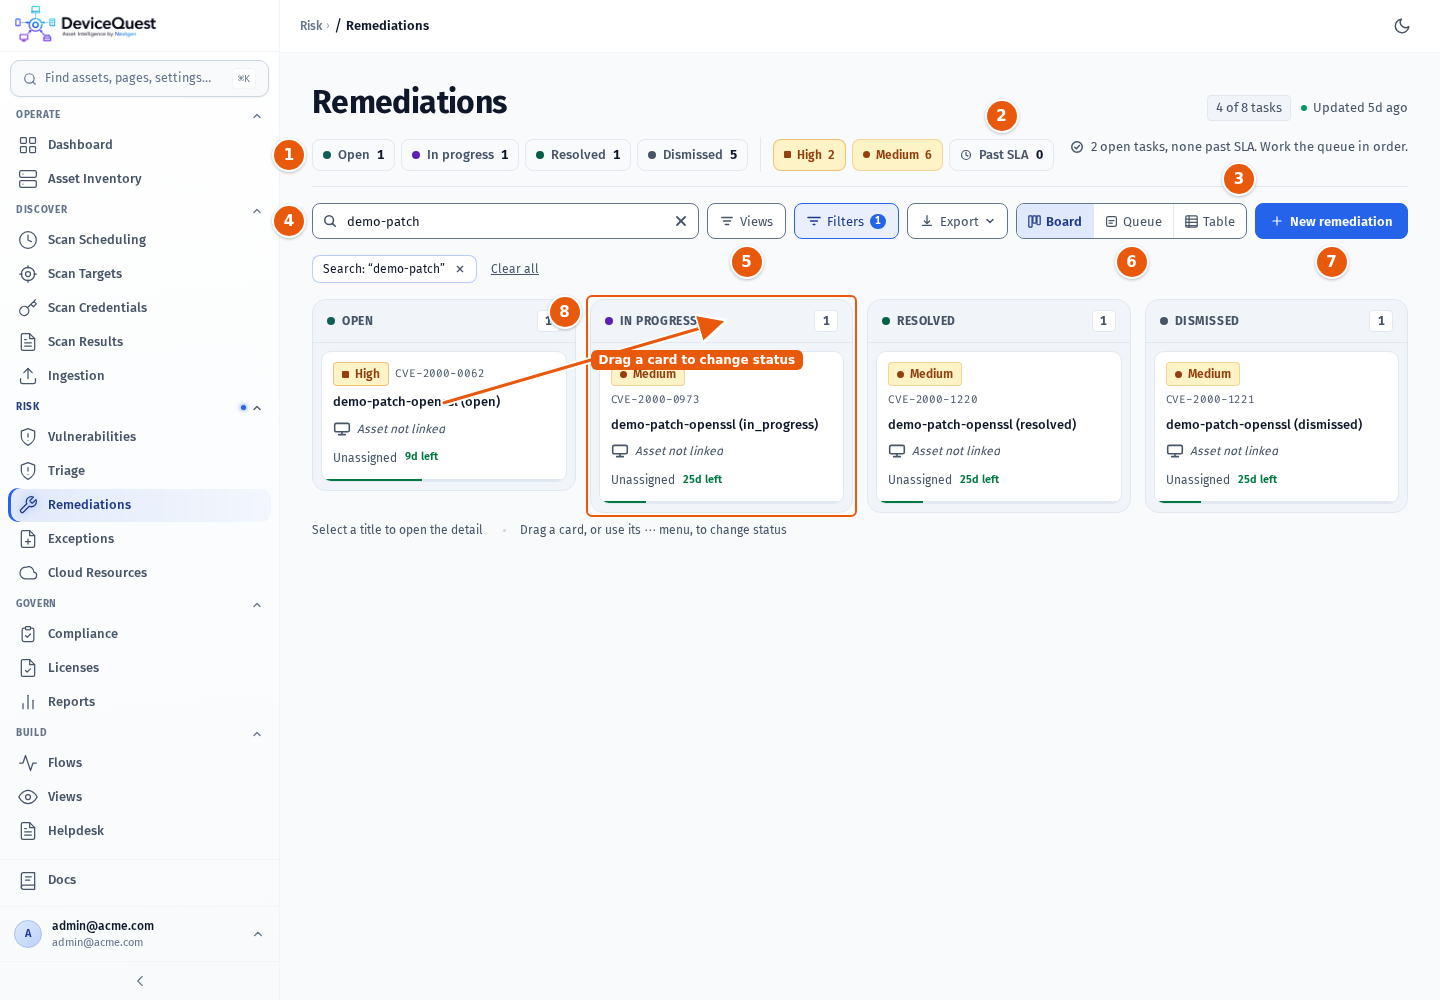Toggle dark mode with the moon icon
Screen dimensions: 1440x1000
tap(1402, 26)
